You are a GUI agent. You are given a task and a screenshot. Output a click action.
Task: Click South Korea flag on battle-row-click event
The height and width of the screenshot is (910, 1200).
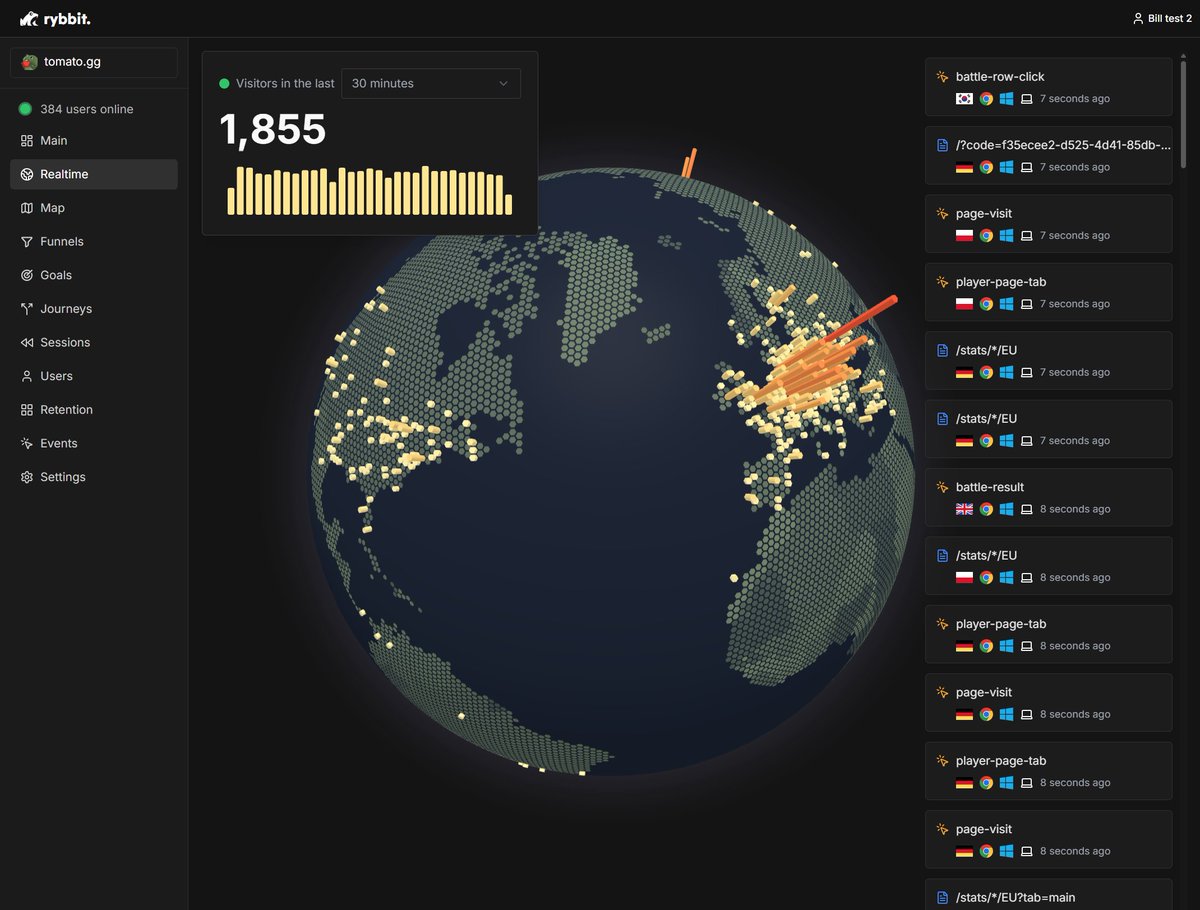point(964,99)
